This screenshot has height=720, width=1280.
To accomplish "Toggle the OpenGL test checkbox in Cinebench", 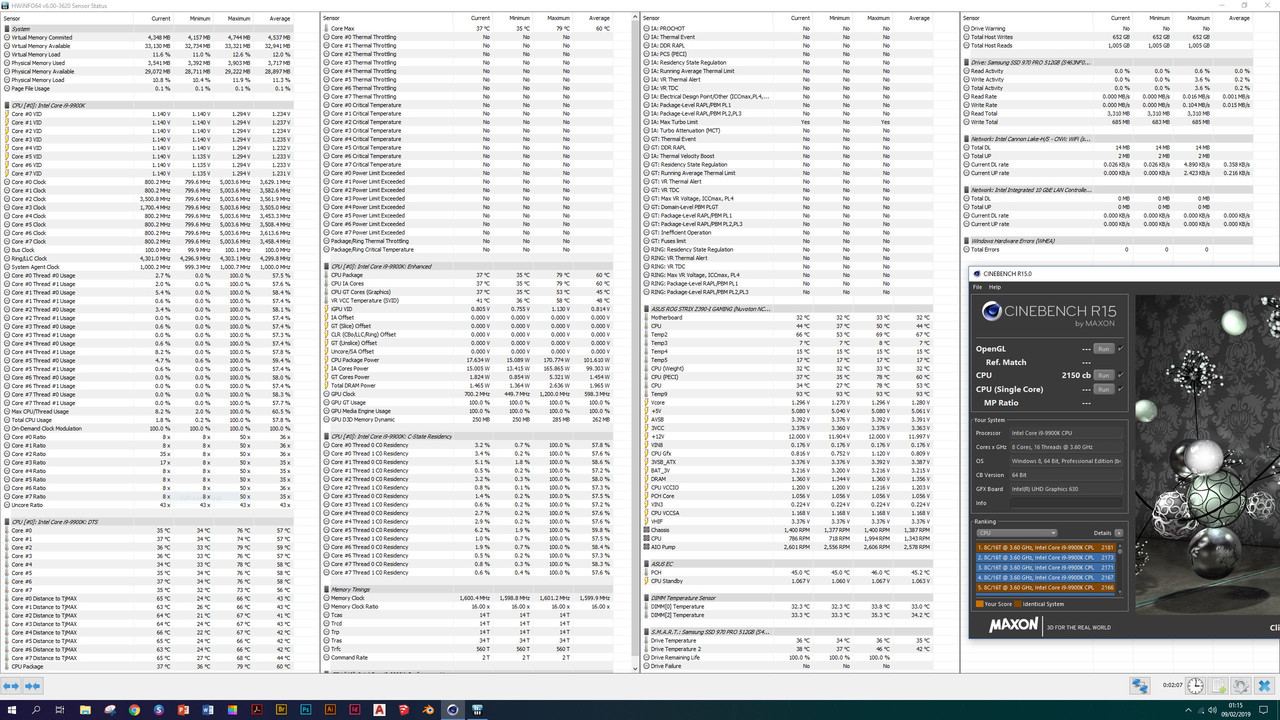I will tap(1120, 348).
